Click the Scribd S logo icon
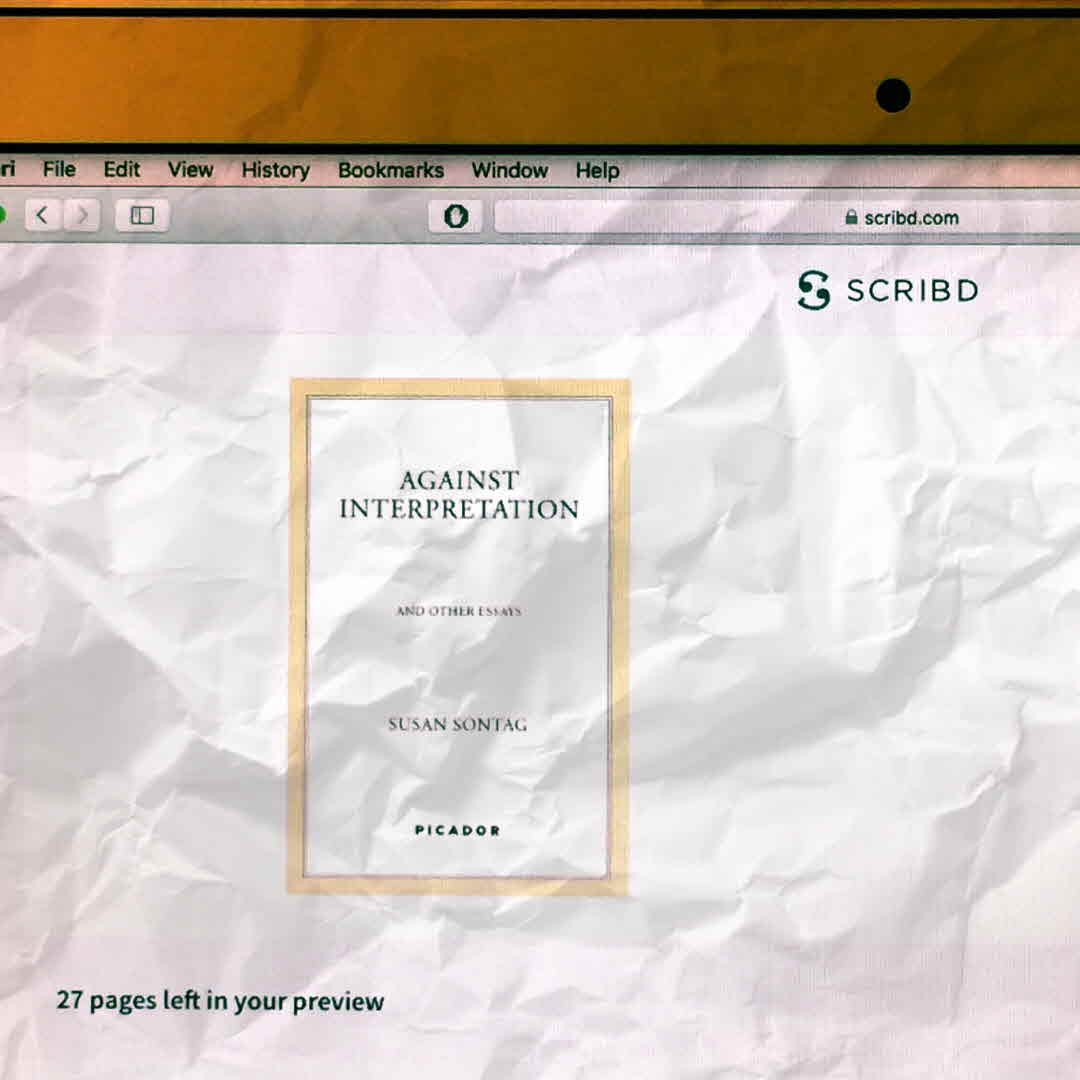Screen dimensions: 1080x1080 [x=814, y=290]
